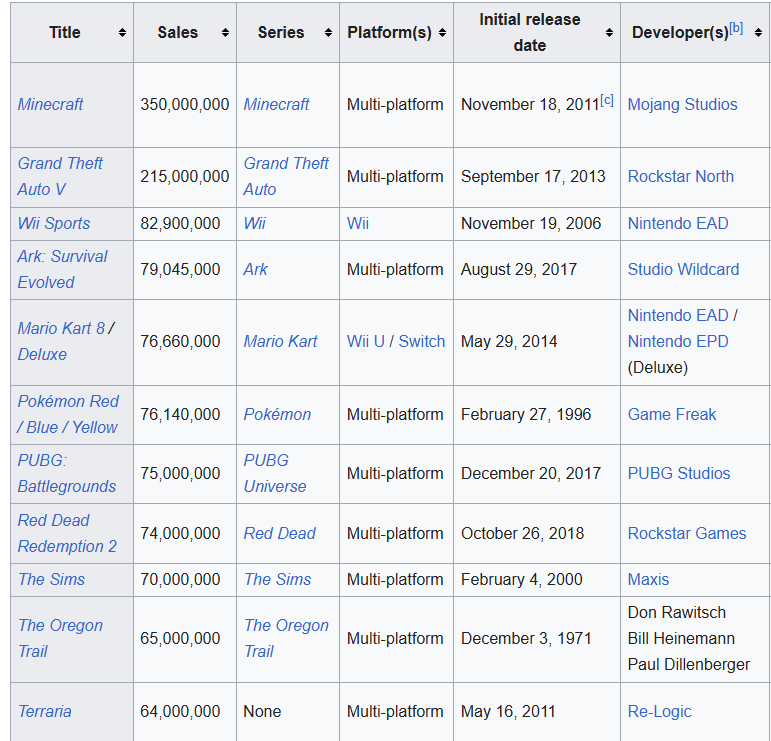The height and width of the screenshot is (741, 771).
Task: Open Red Dead Redemption 2 title link
Action: [x=67, y=534]
